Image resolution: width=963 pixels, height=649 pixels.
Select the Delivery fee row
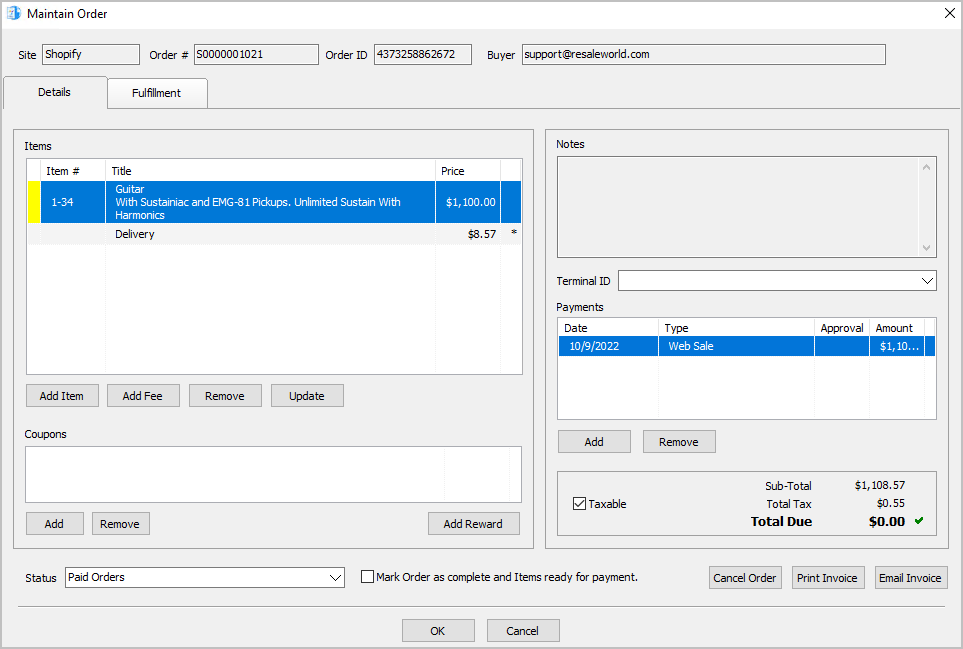point(275,234)
